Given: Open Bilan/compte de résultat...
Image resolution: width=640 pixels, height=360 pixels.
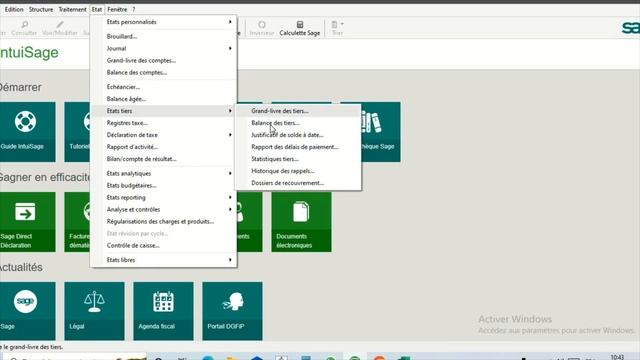Looking at the screenshot, I should pyautogui.click(x=163, y=159).
